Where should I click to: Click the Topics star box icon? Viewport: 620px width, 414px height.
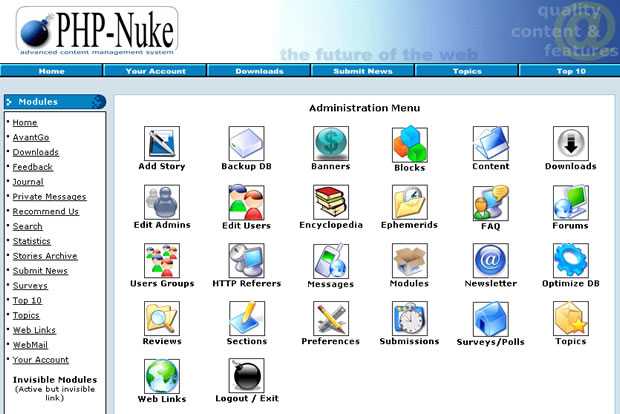[x=571, y=318]
